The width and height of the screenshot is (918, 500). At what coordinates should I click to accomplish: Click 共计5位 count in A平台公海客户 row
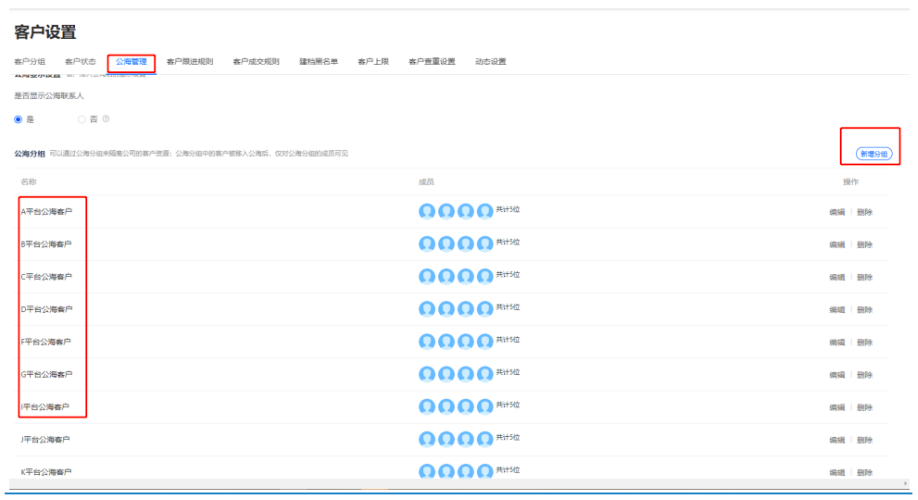tap(508, 209)
